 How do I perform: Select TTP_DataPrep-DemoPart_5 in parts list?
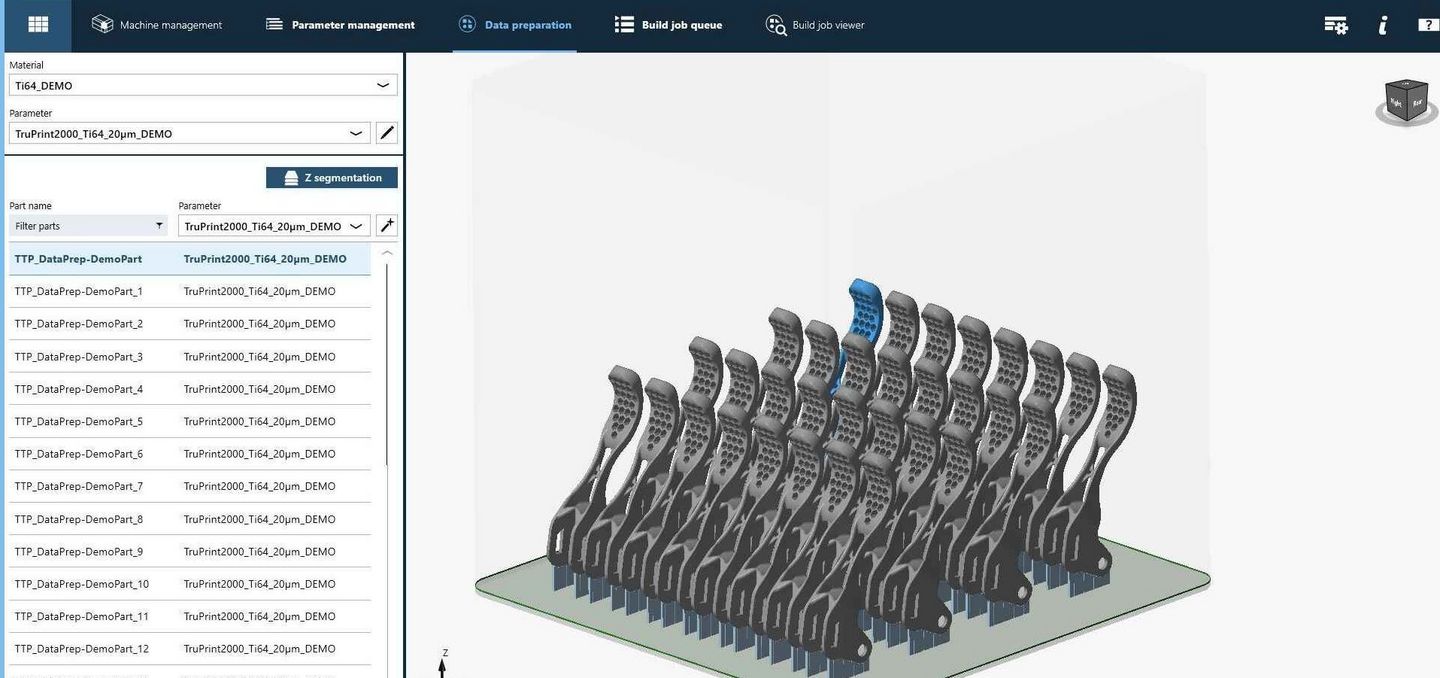79,421
